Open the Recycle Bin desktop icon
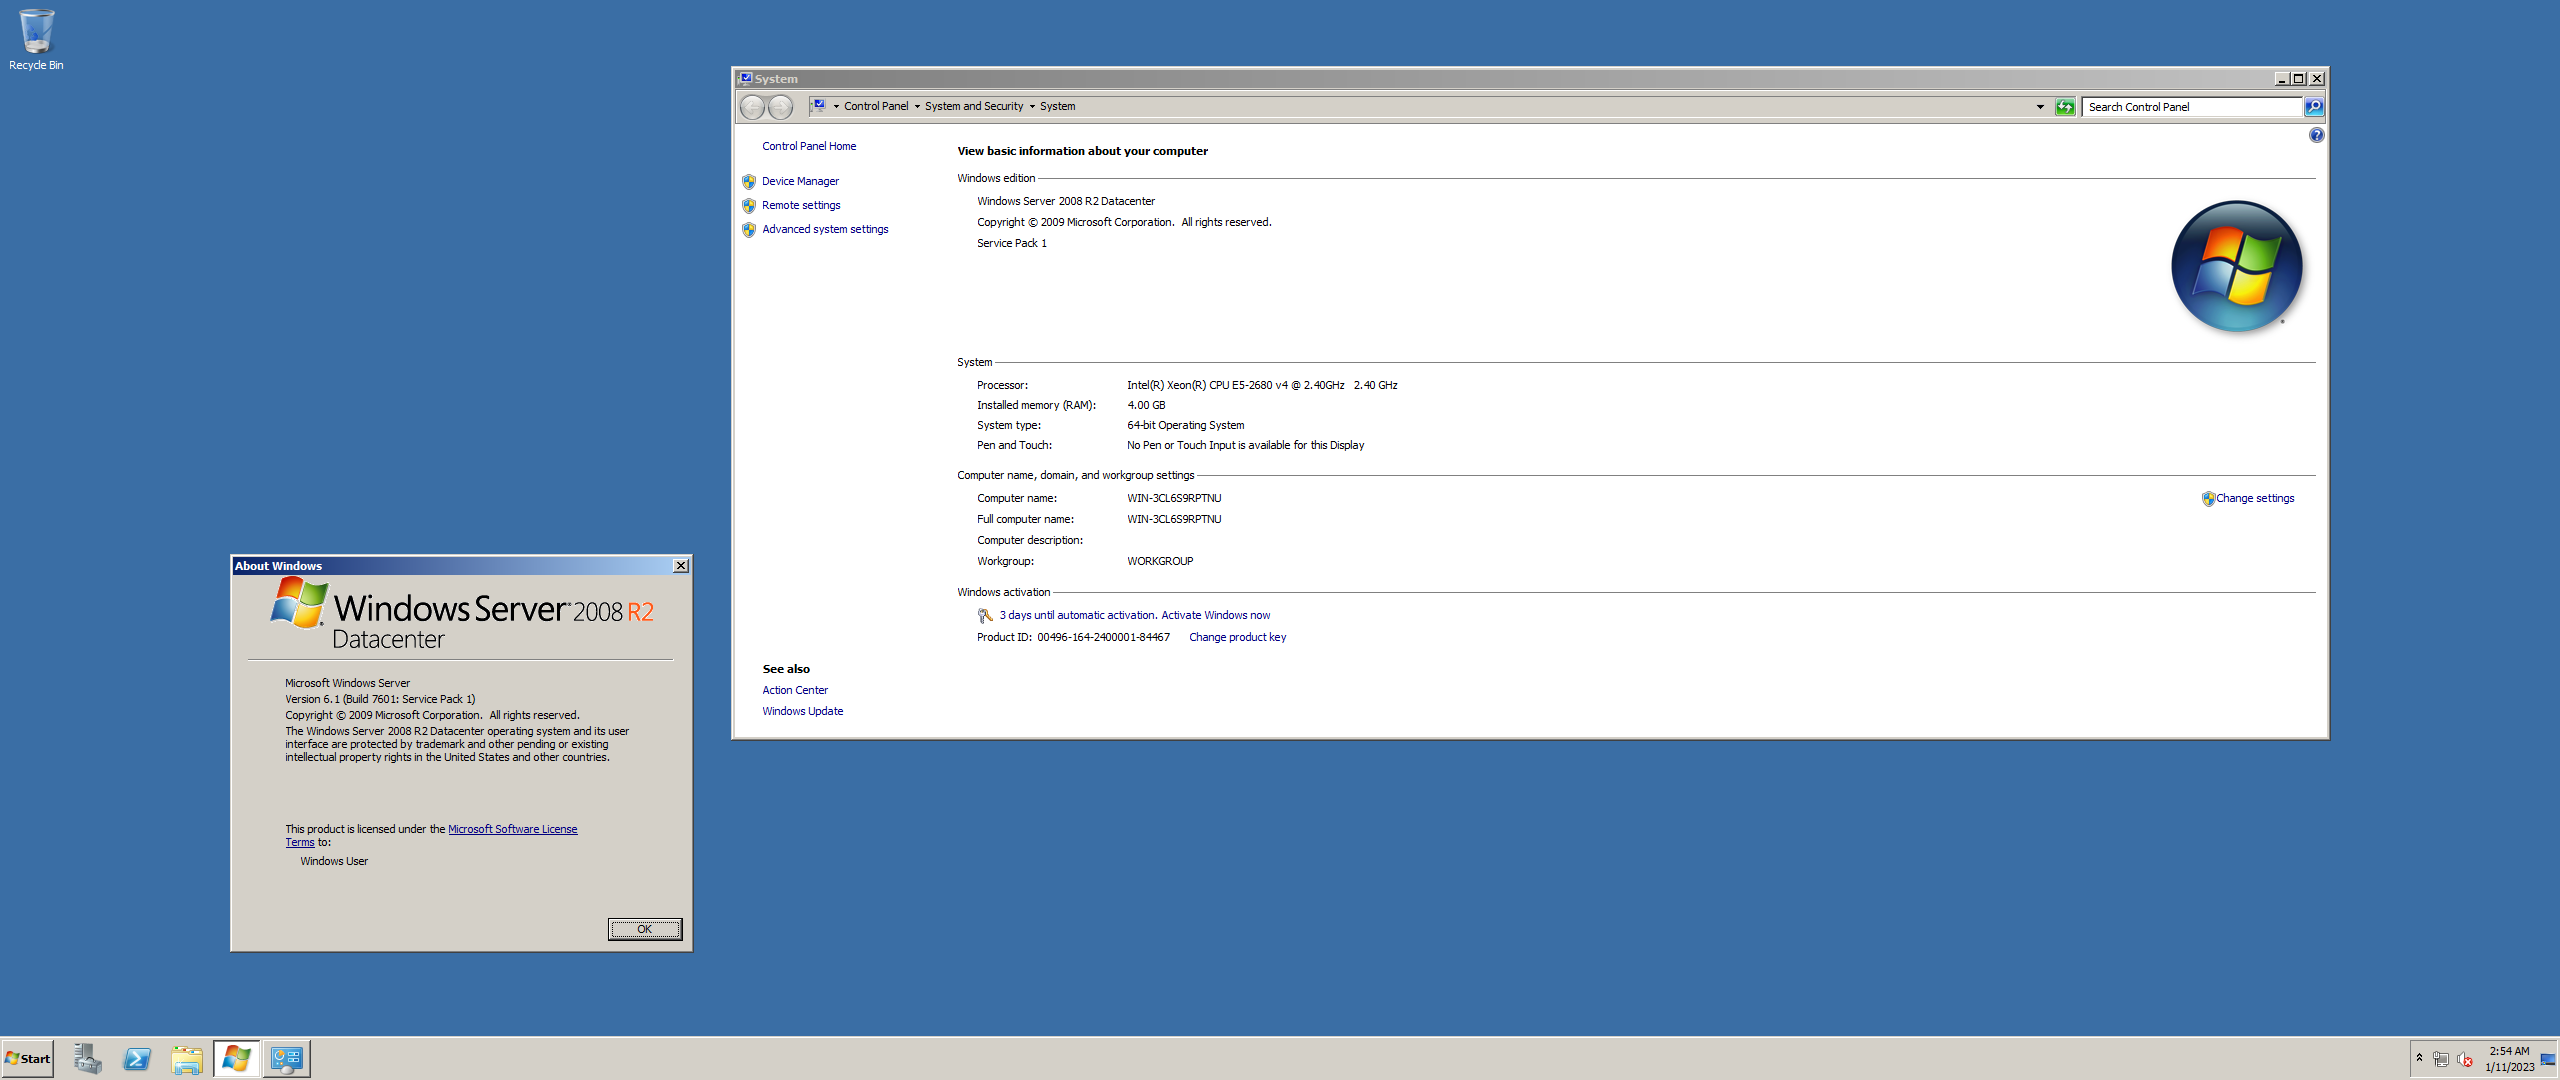The height and width of the screenshot is (1080, 2560). 36,40
